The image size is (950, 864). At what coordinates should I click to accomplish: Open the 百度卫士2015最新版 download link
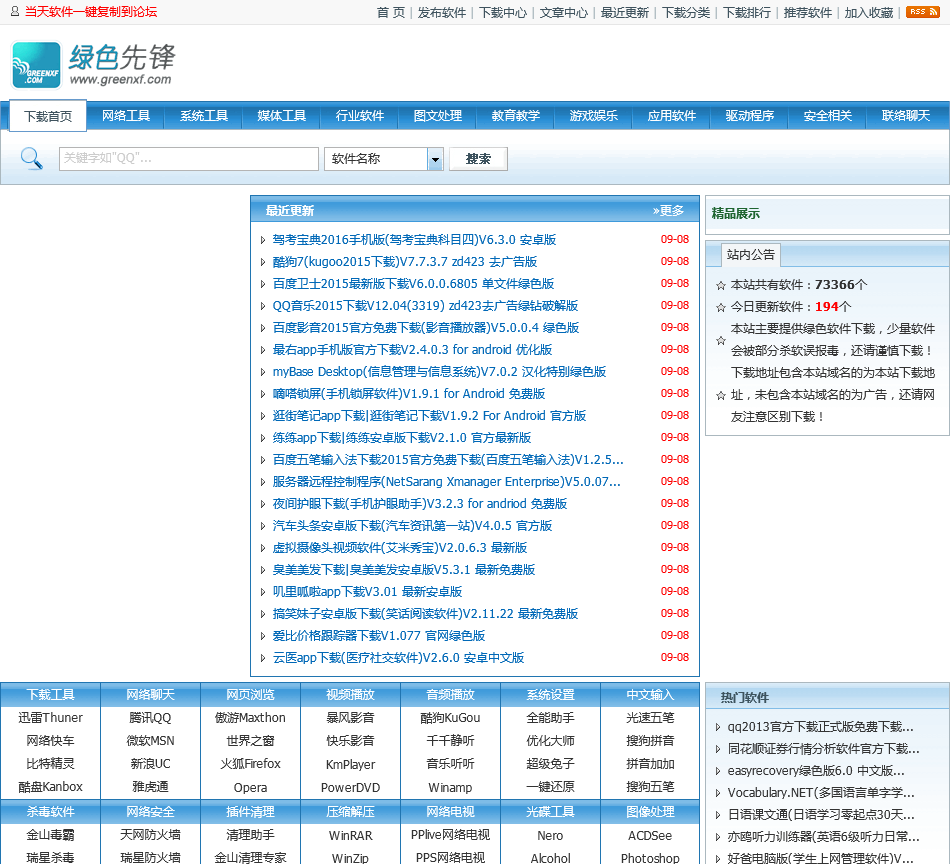[x=413, y=284]
